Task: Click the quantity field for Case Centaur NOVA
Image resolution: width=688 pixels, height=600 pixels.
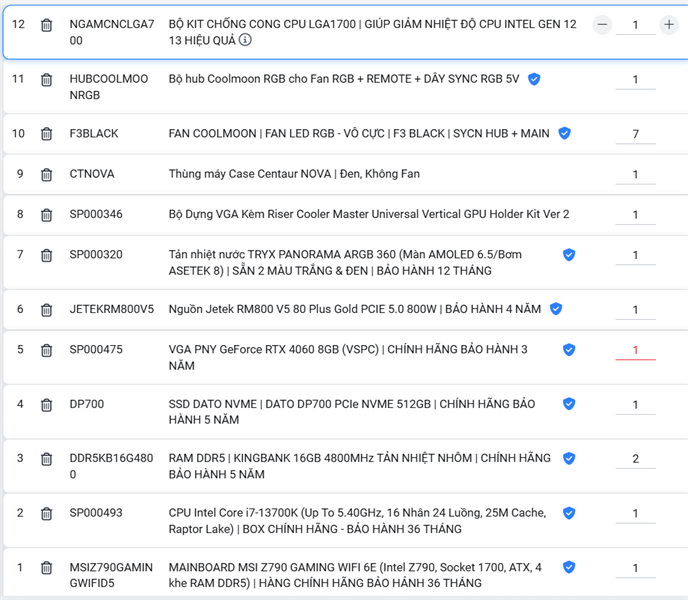Action: click(635, 175)
